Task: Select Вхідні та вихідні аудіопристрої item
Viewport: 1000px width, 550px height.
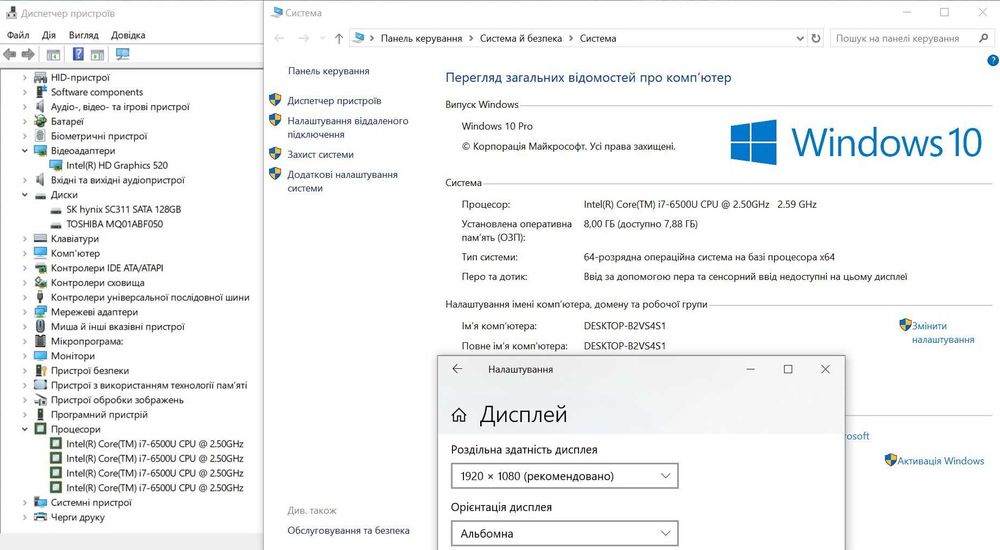Action: click(117, 180)
